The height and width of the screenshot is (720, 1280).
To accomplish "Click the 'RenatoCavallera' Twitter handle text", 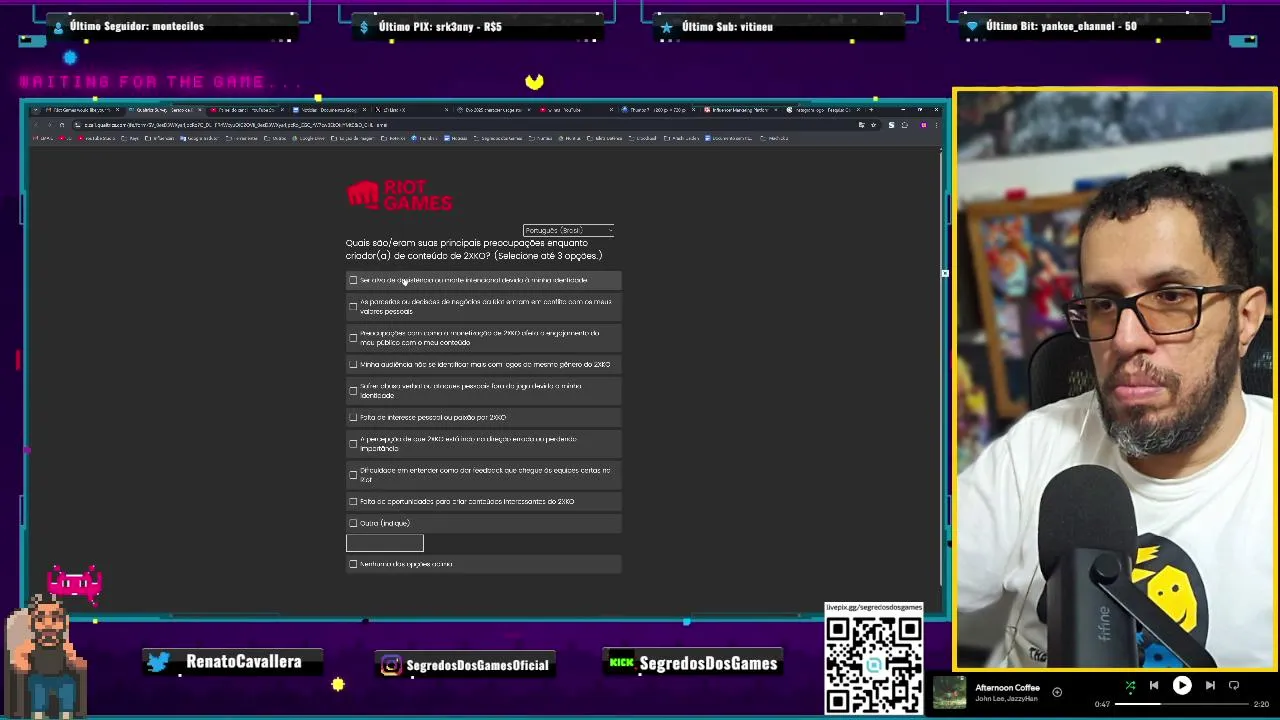I will tap(243, 662).
